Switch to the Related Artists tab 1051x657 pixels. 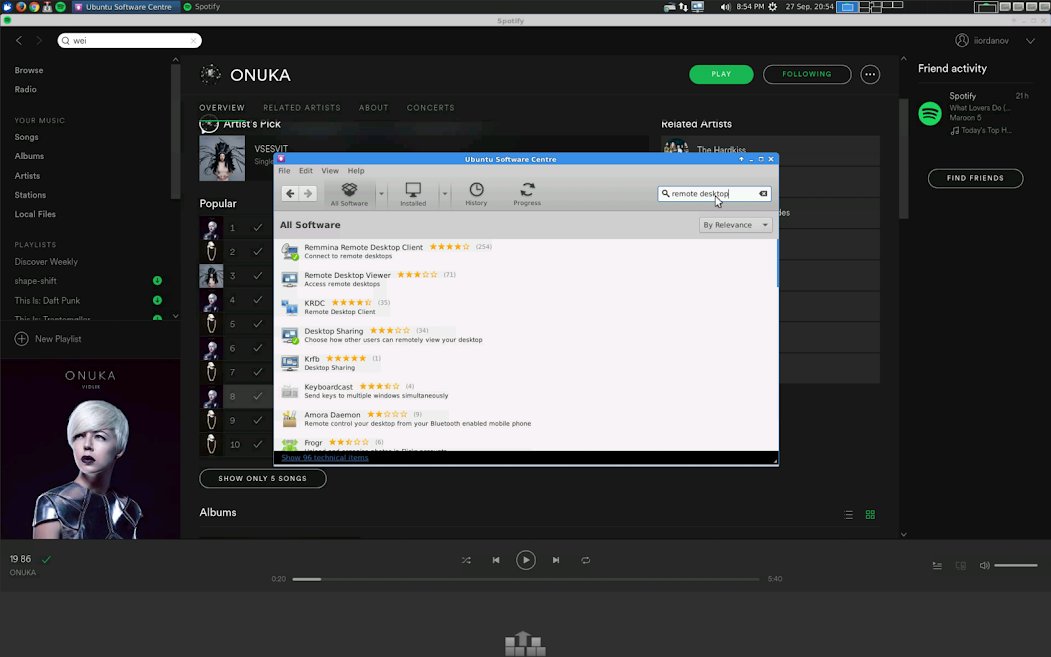click(302, 108)
